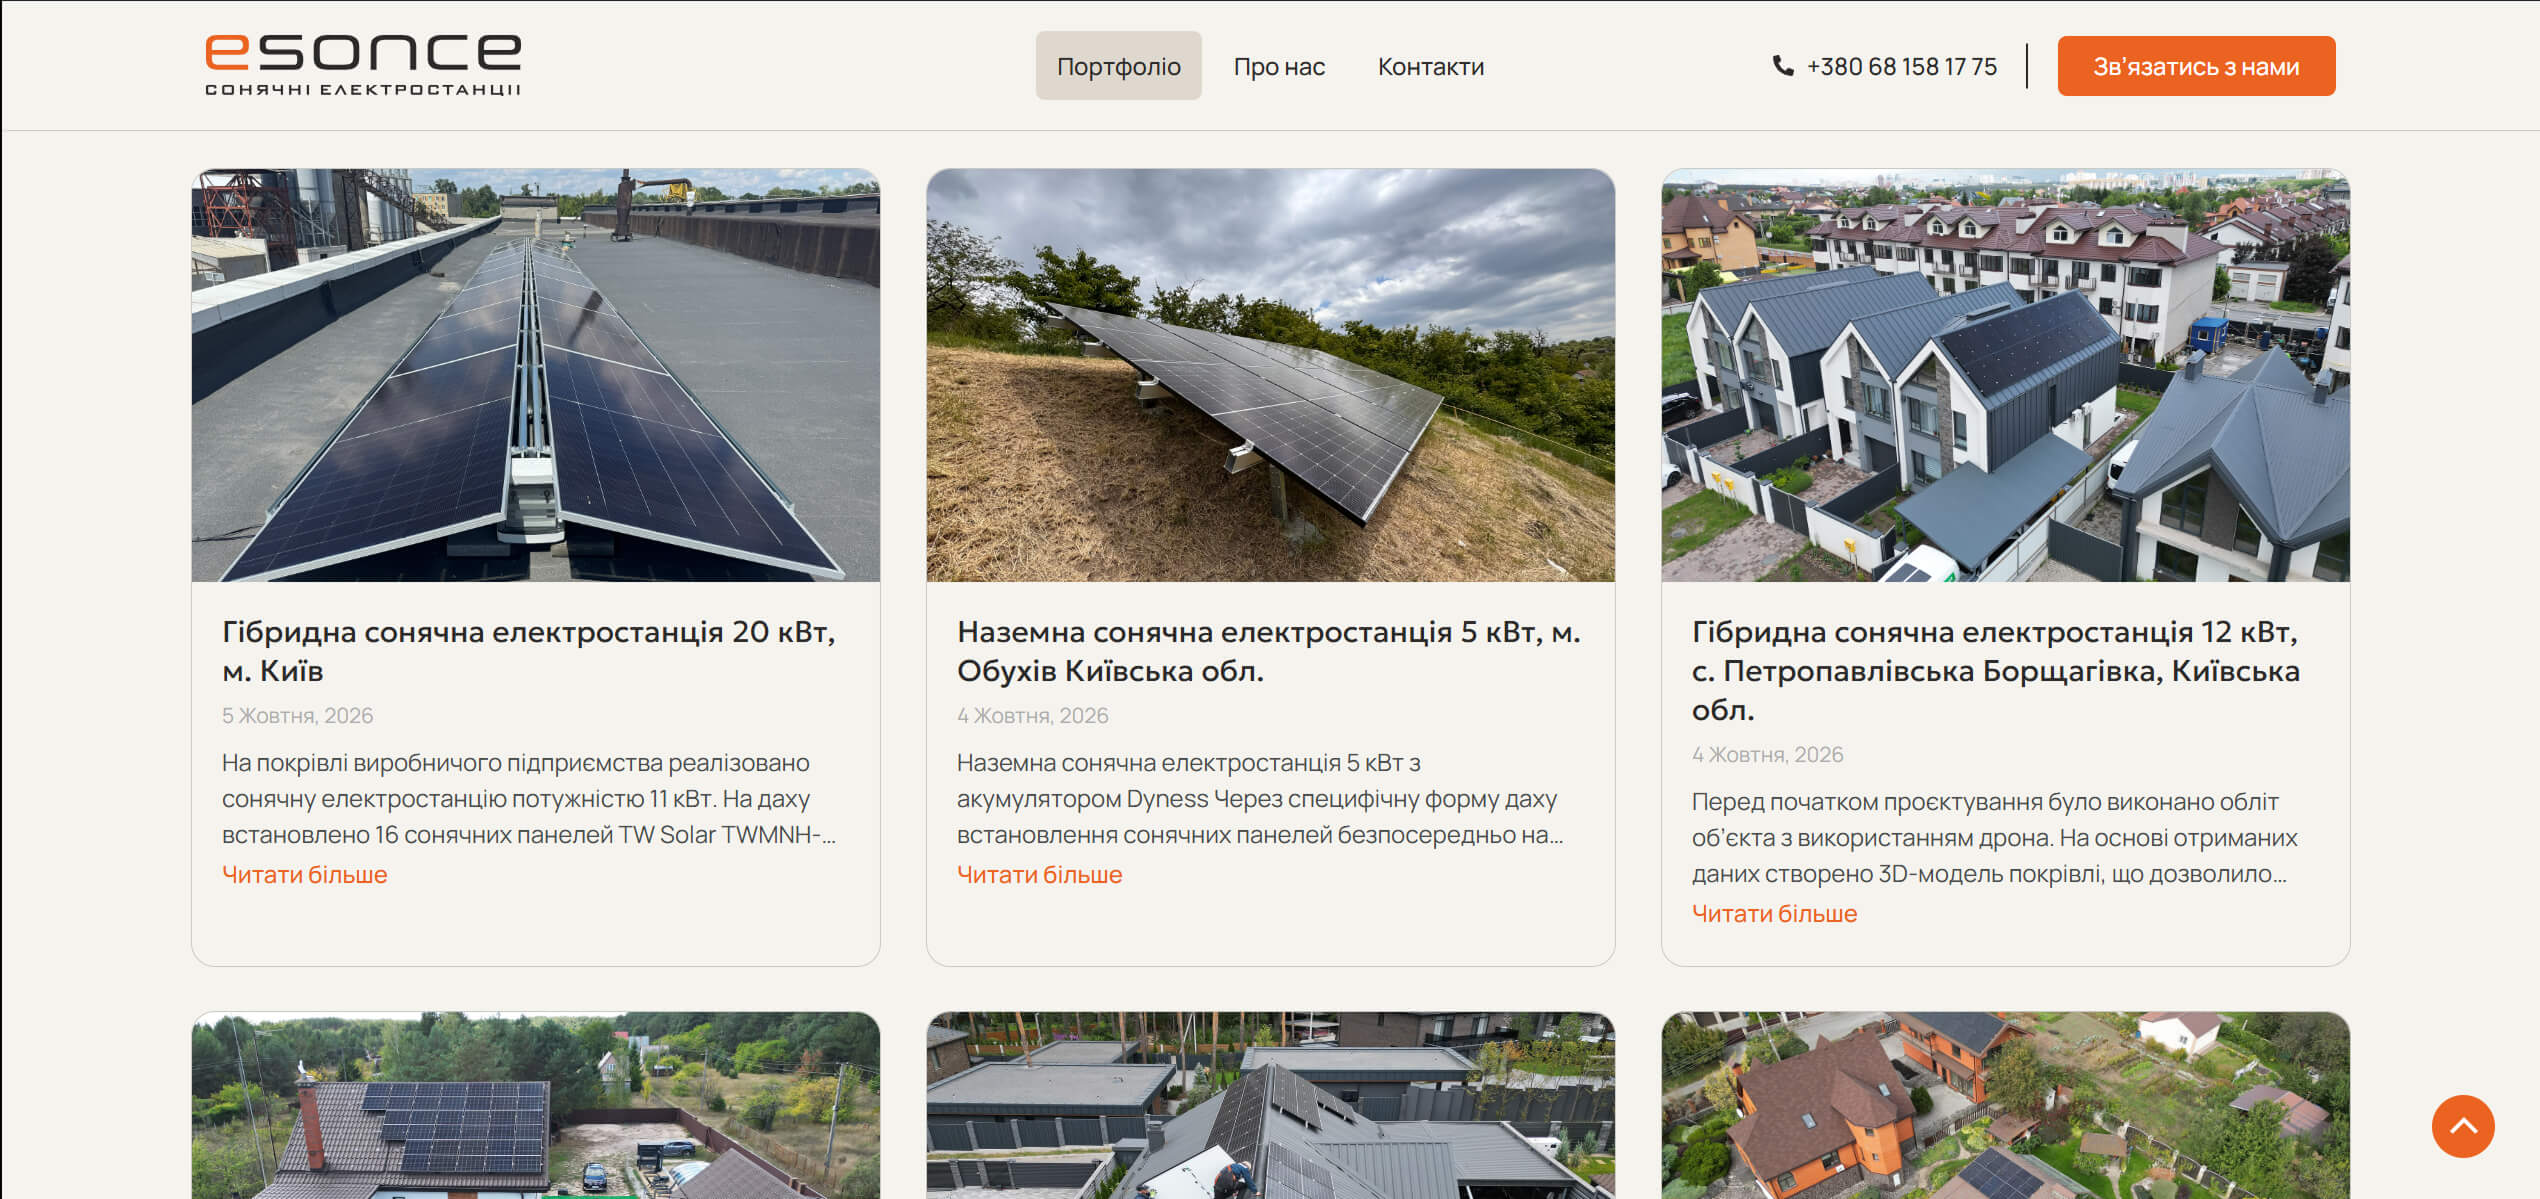Click the date 5 Жовтня, 2026
This screenshot has height=1199, width=2540.
tap(297, 715)
